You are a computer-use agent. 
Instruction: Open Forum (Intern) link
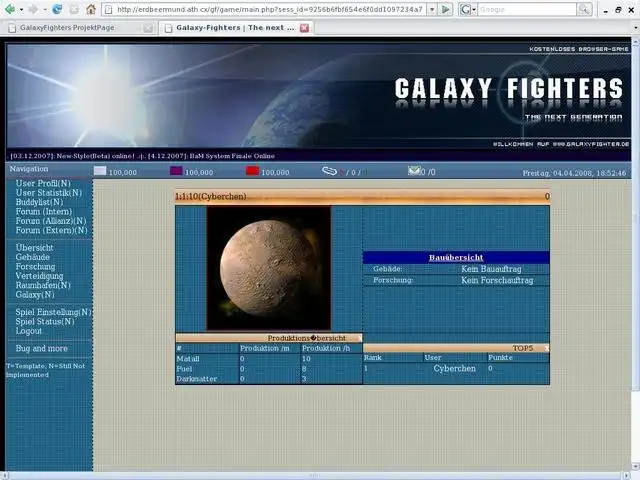point(44,211)
